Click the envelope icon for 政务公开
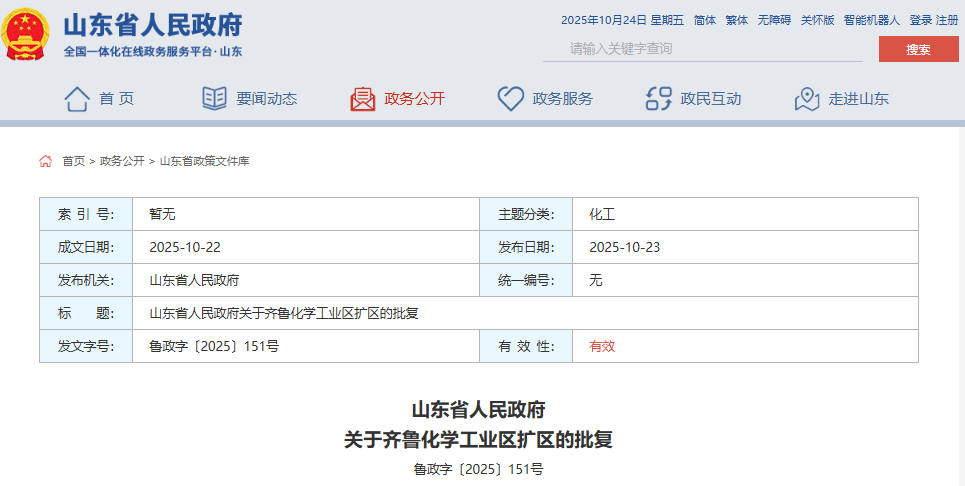Image resolution: width=965 pixels, height=486 pixels. pyautogui.click(x=362, y=99)
